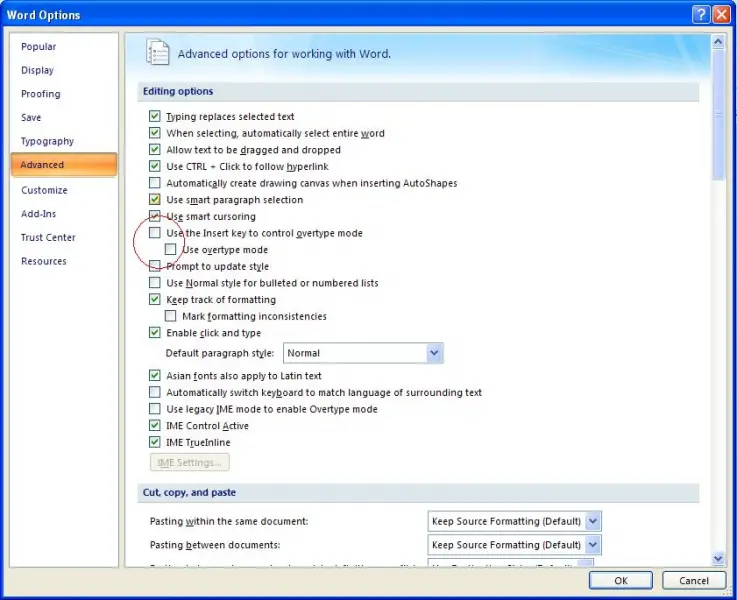Click the Editing options section header
This screenshot has height=600, width=737.
tap(418, 92)
